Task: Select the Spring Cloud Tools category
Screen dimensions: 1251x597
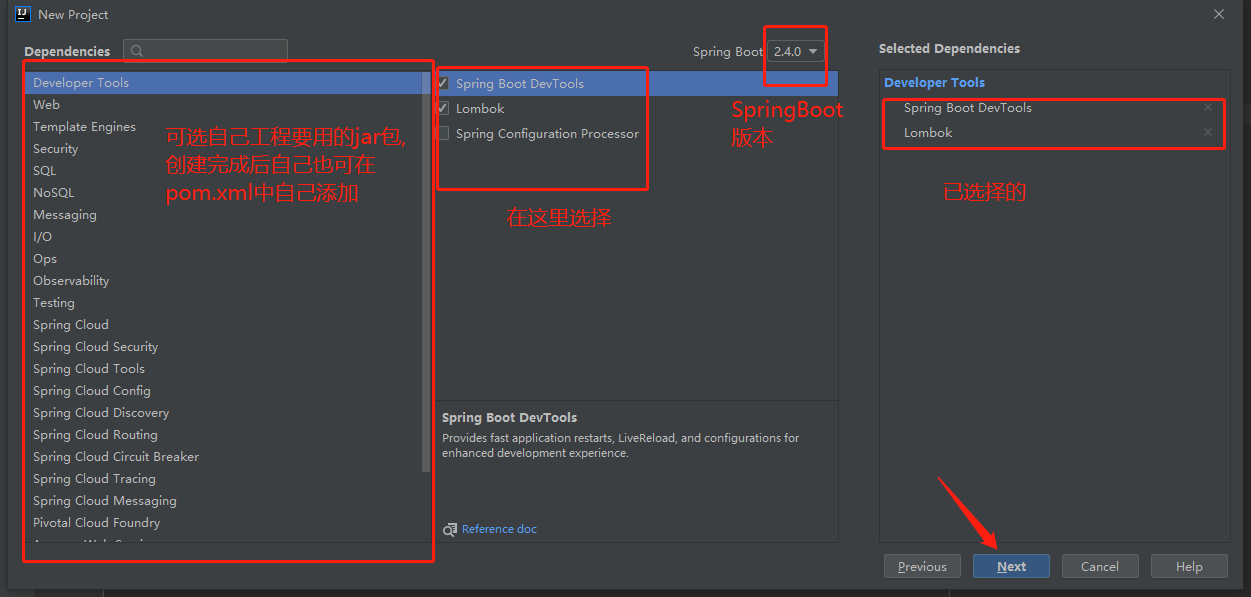Action: tap(228, 368)
